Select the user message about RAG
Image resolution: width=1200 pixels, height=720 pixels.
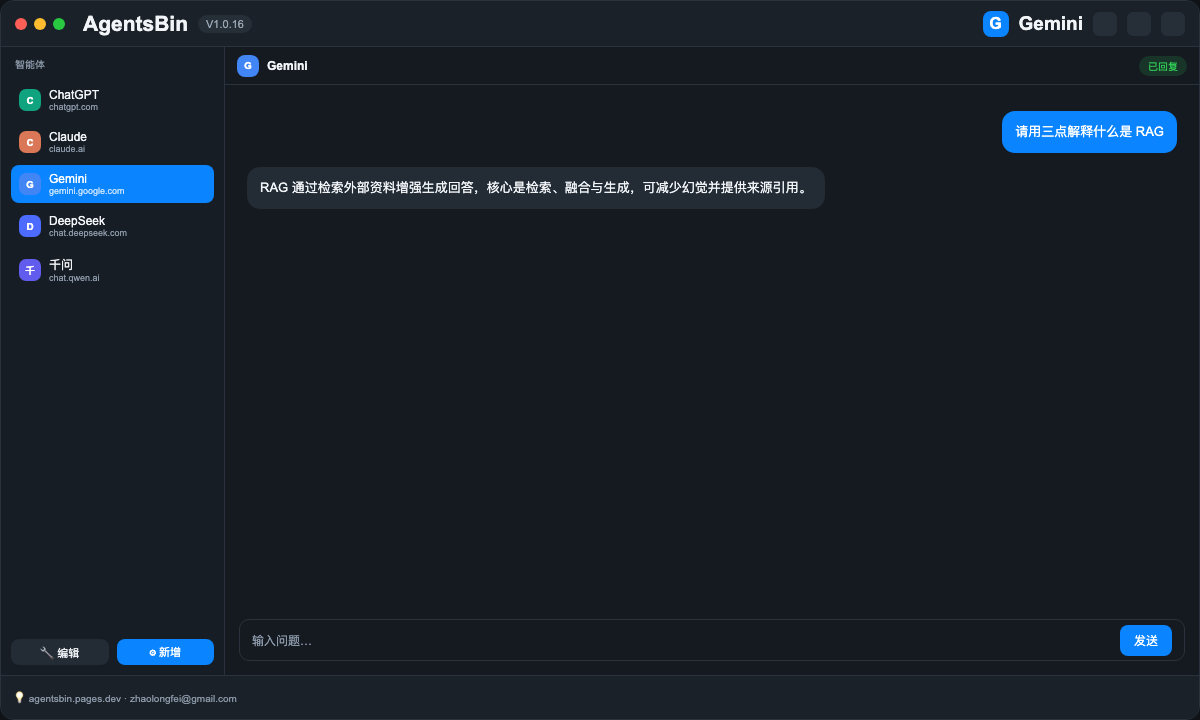click(1089, 132)
